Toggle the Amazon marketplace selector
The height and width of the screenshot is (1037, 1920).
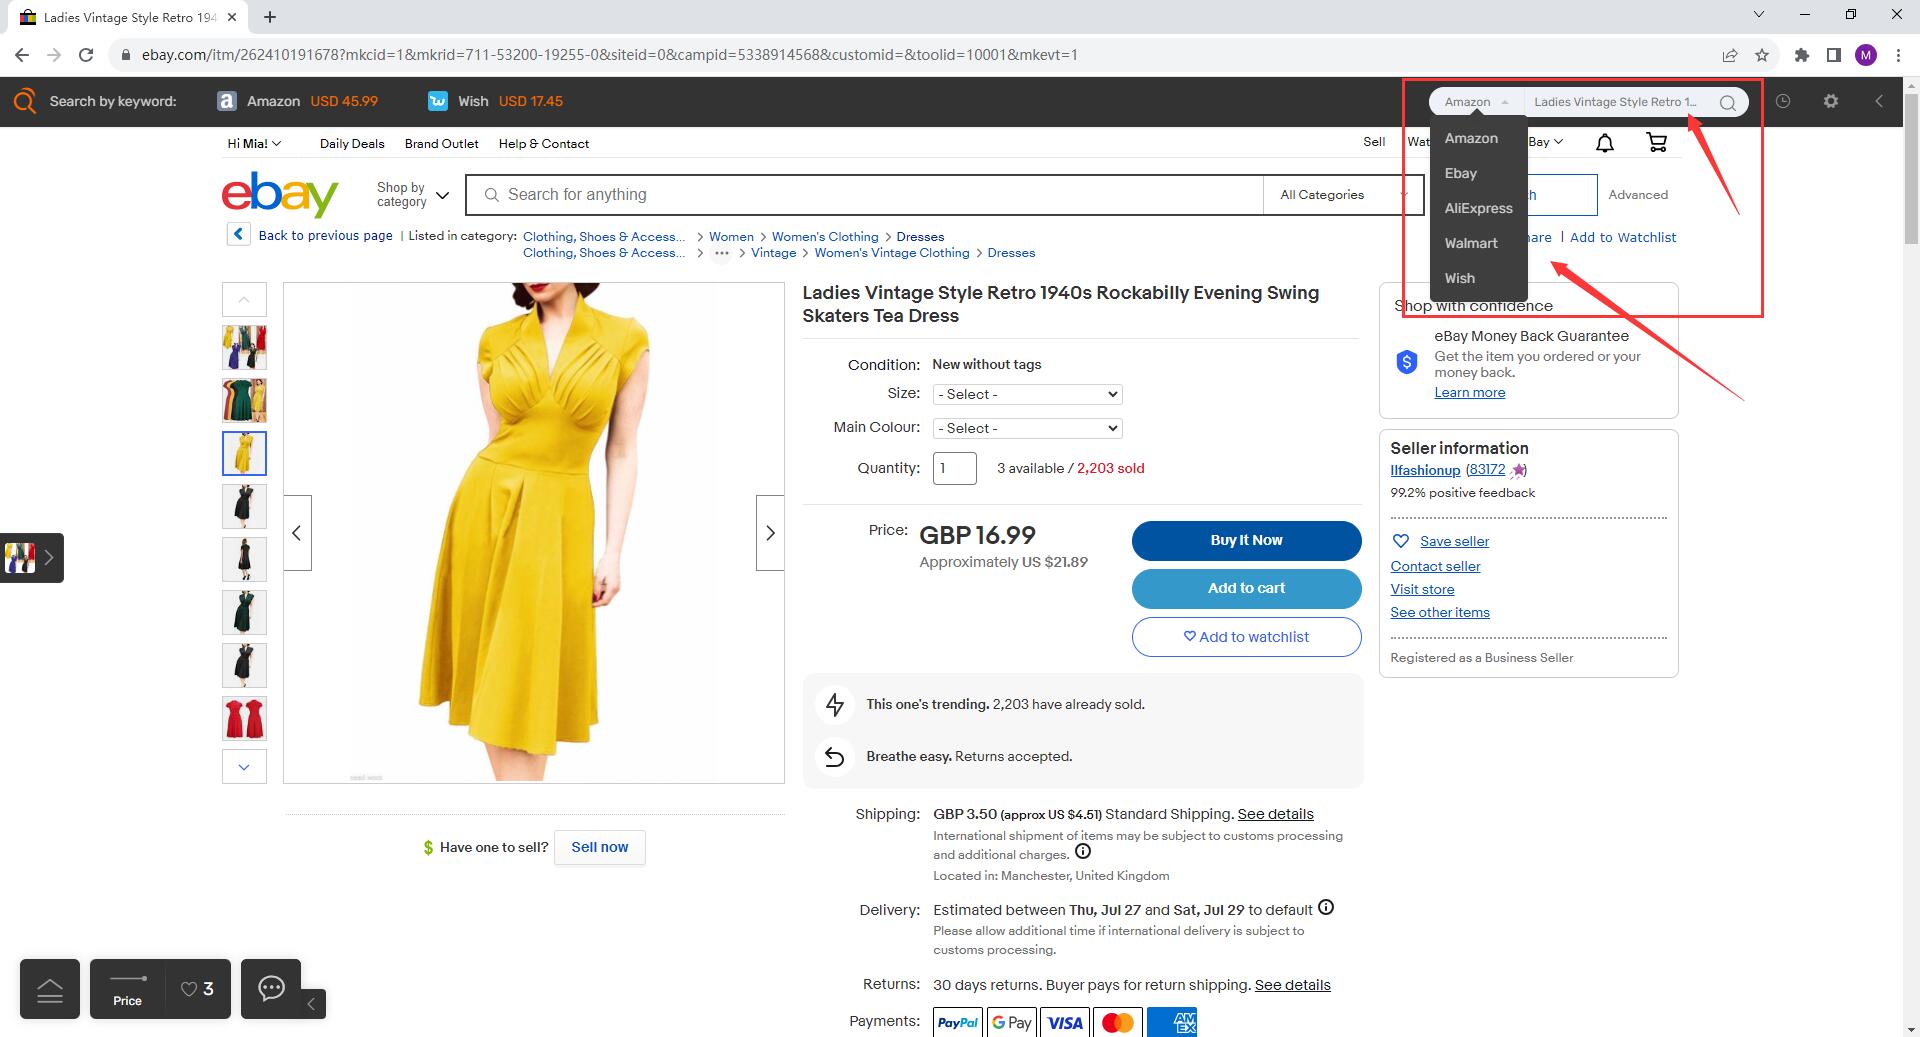(1476, 102)
